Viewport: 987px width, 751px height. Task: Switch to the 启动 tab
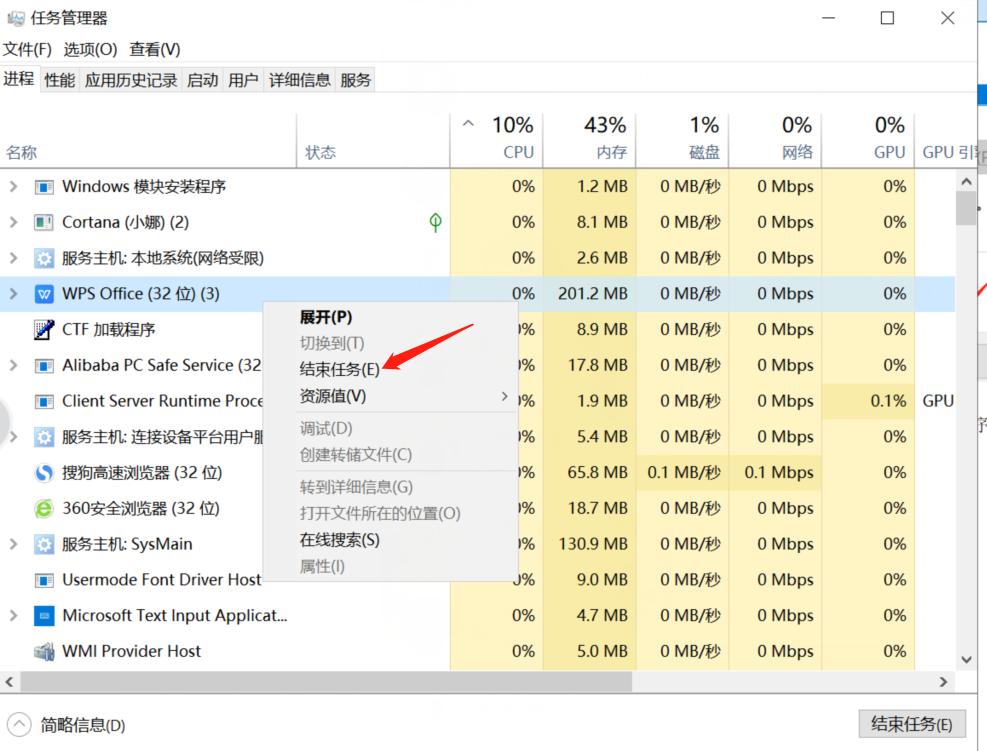point(202,79)
